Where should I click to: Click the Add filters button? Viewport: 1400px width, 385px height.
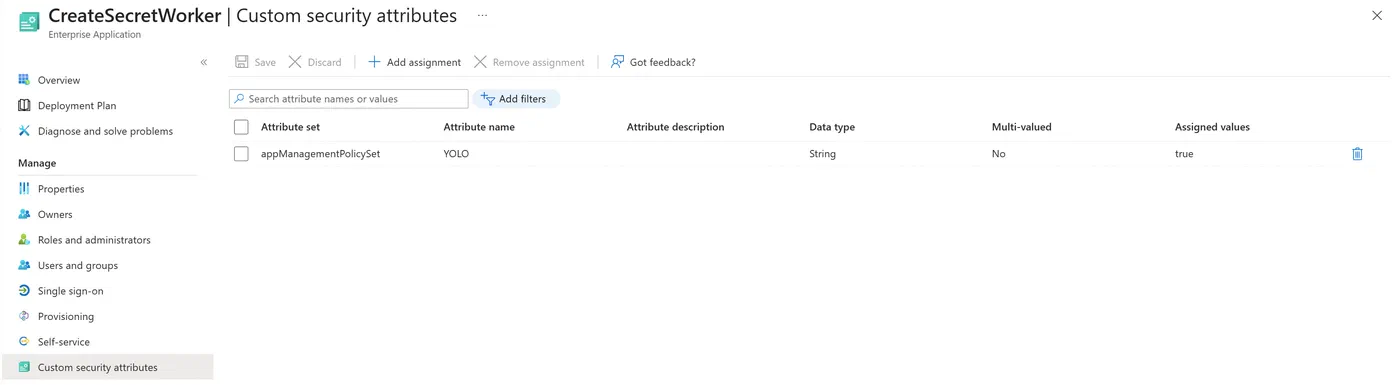click(x=515, y=99)
